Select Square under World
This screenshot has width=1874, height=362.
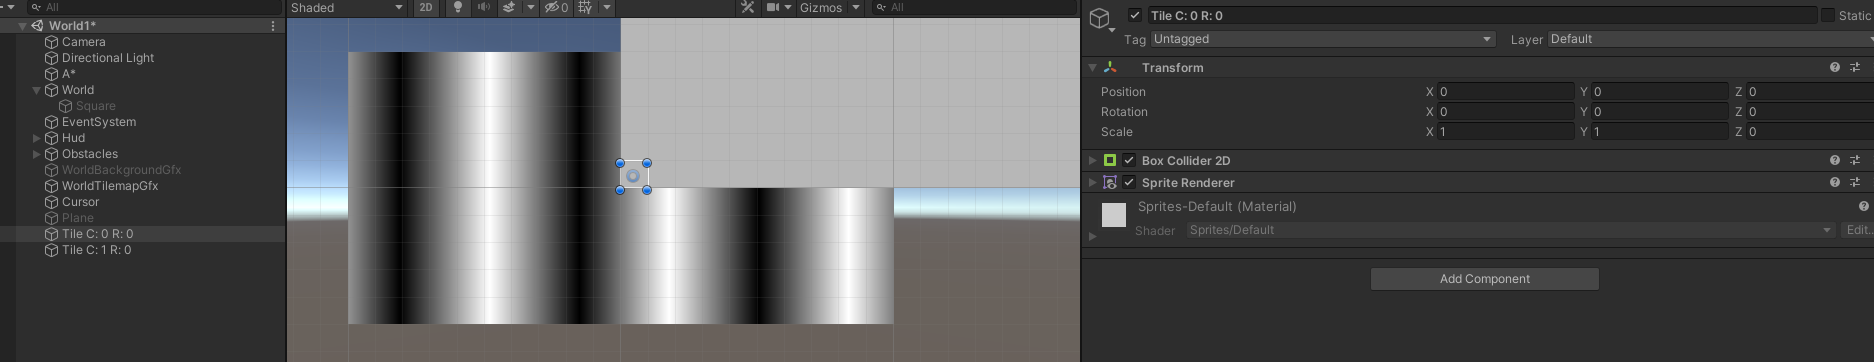pyautogui.click(x=95, y=106)
